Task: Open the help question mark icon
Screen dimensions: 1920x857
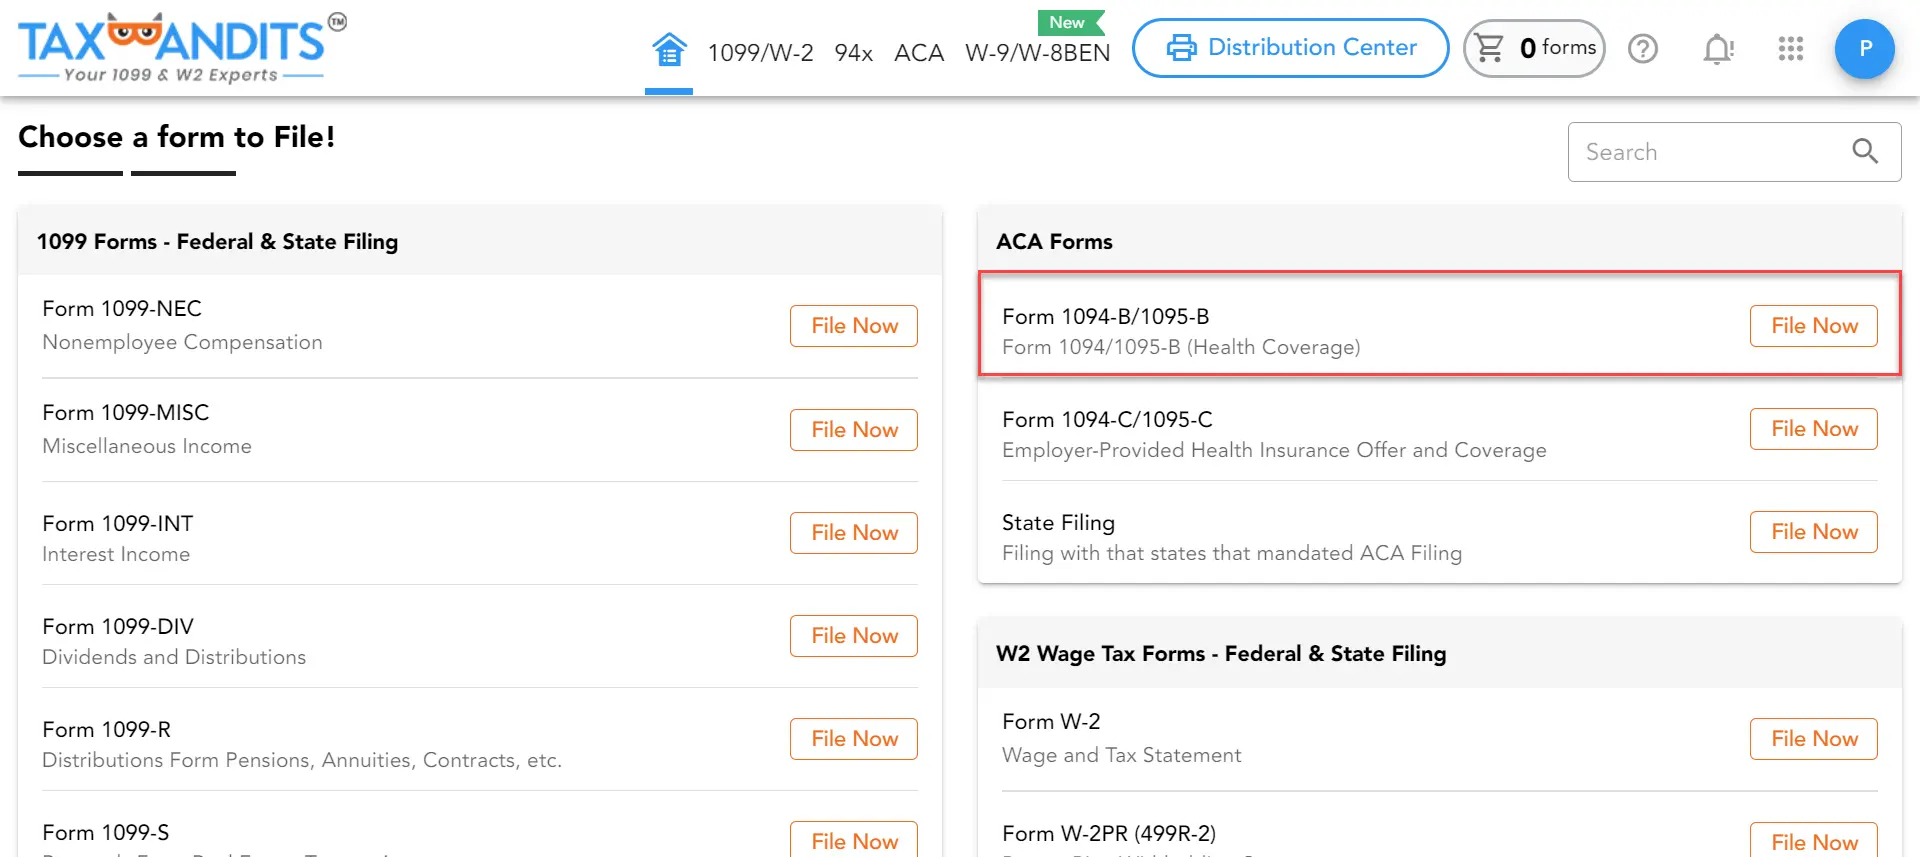Action: [x=1643, y=48]
